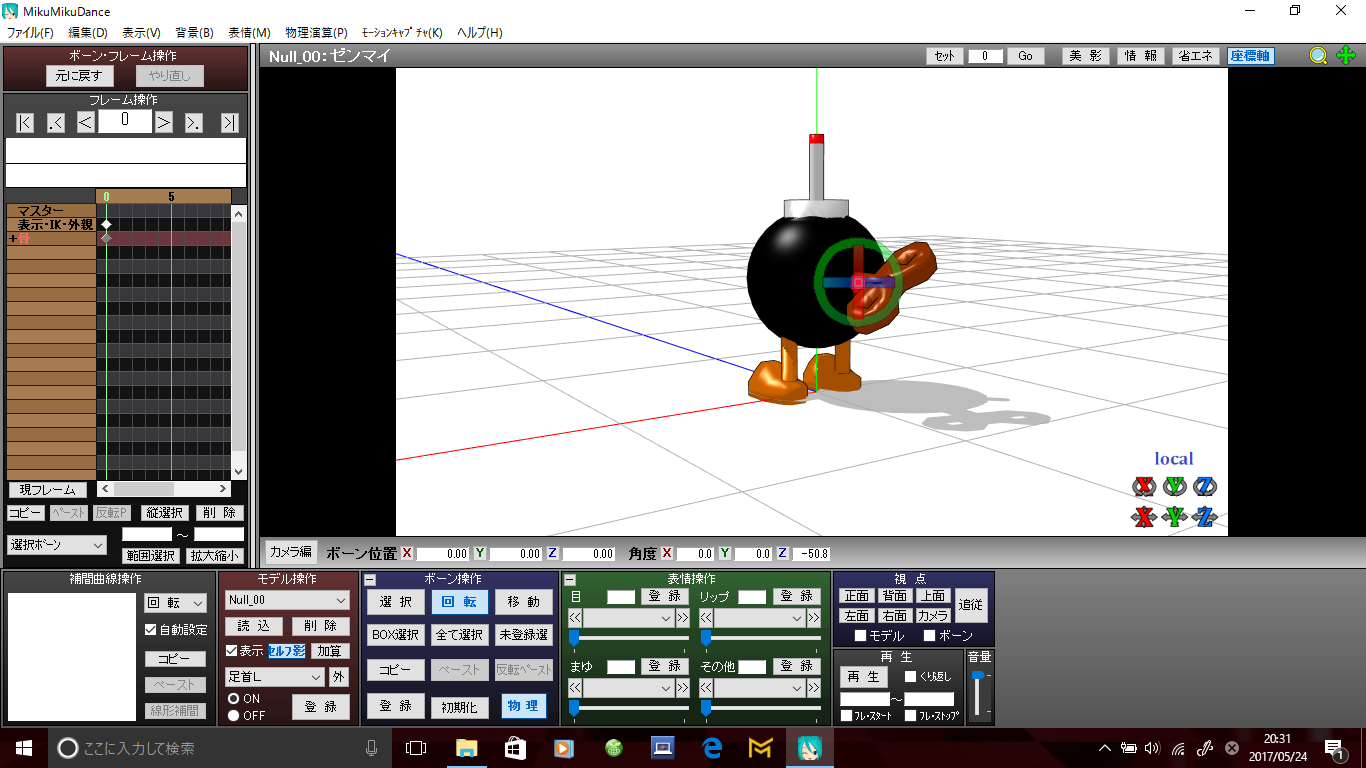Viewport: 1366px width, 768px height.
Task: Click the green move-arrows pan icon
Action: pos(1345,56)
